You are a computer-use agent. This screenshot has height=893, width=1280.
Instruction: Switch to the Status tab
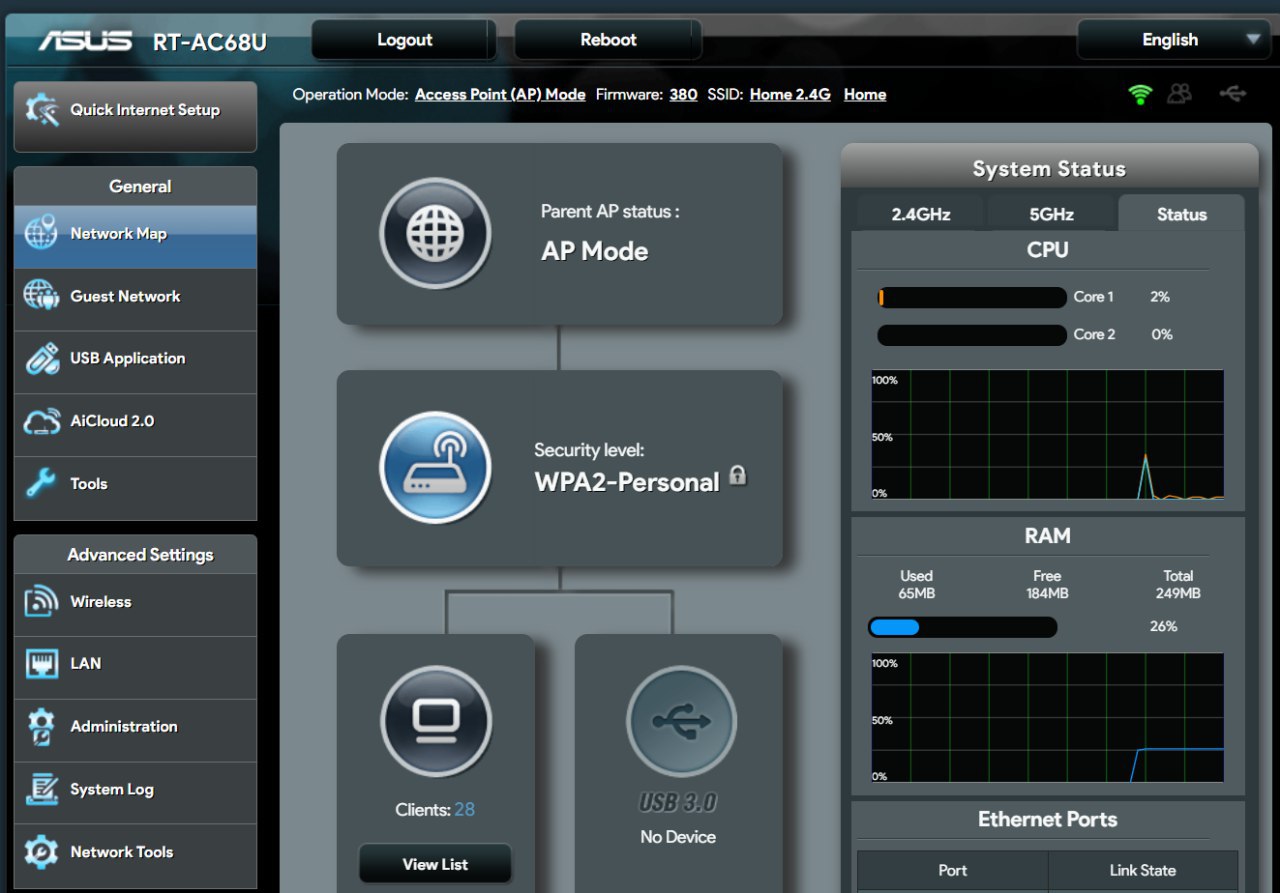point(1182,214)
